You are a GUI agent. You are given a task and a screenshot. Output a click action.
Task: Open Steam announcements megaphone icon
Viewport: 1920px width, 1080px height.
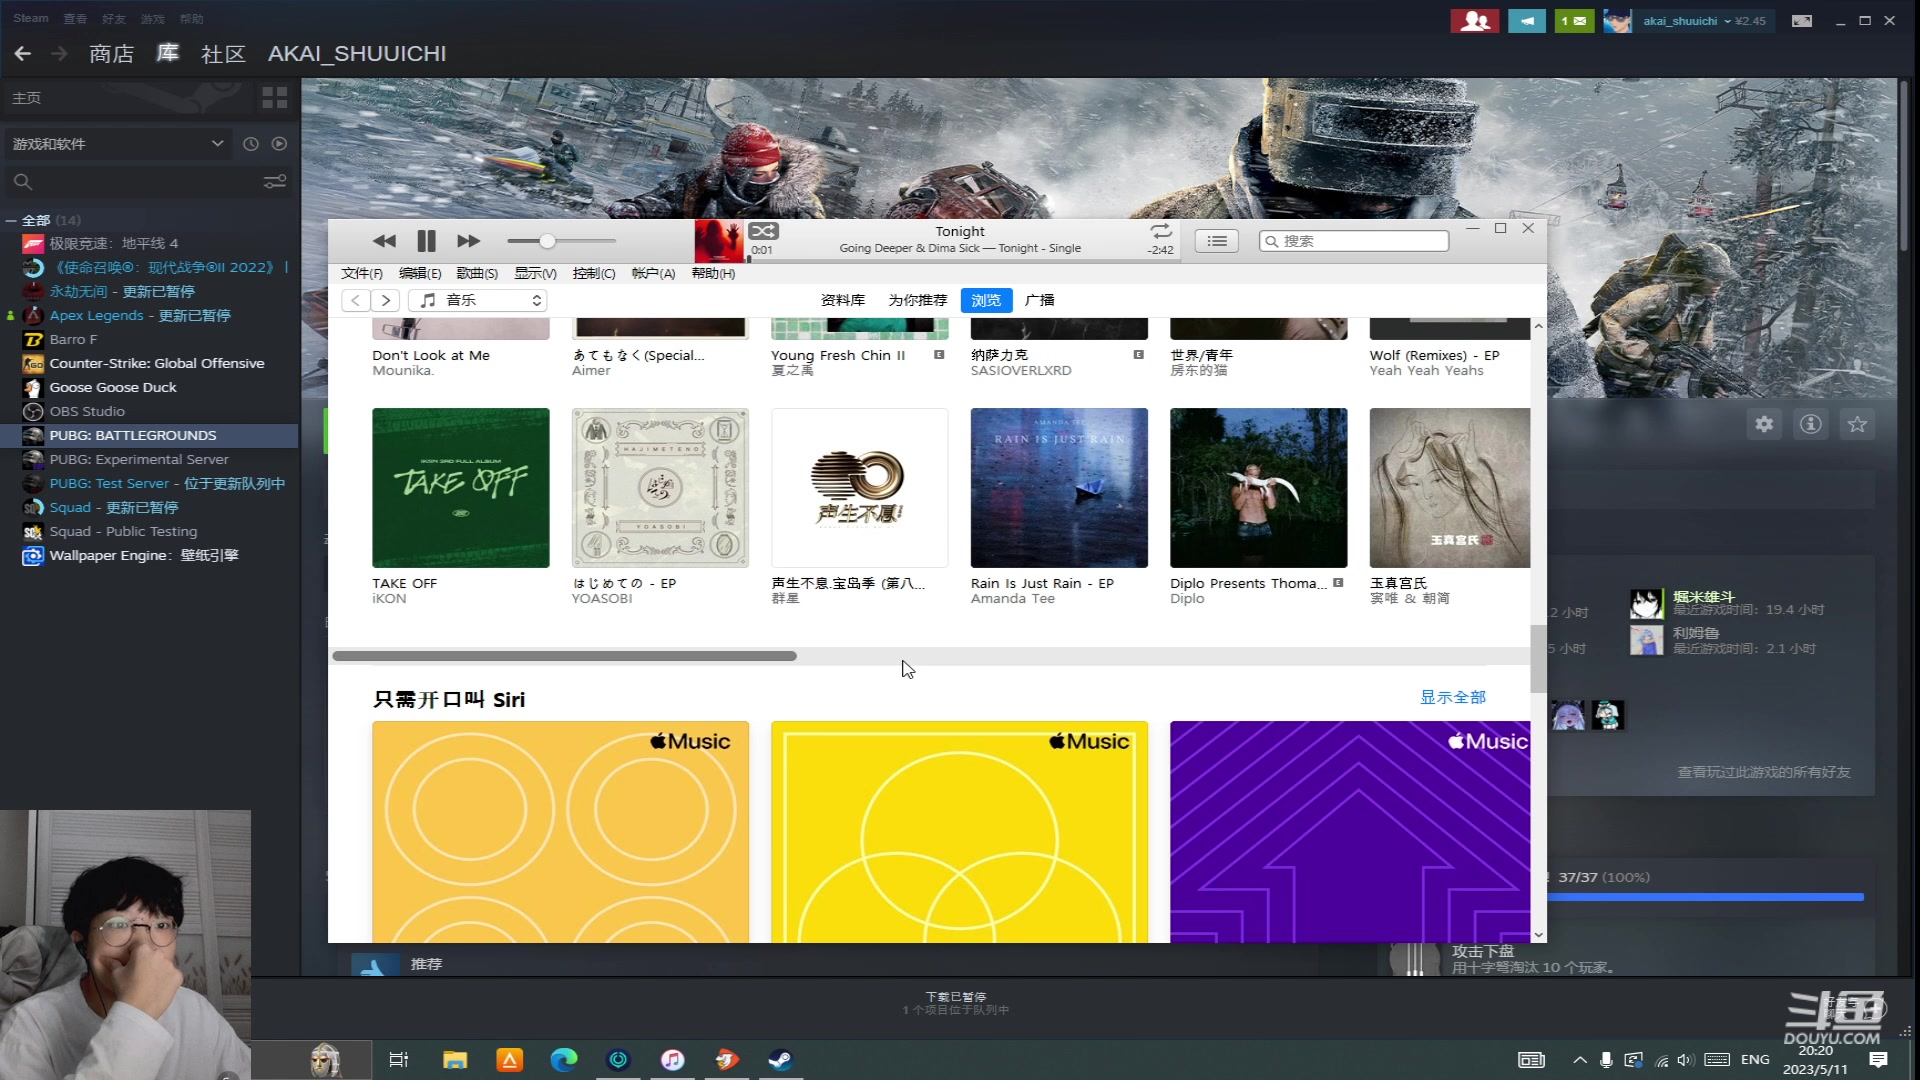click(1526, 20)
